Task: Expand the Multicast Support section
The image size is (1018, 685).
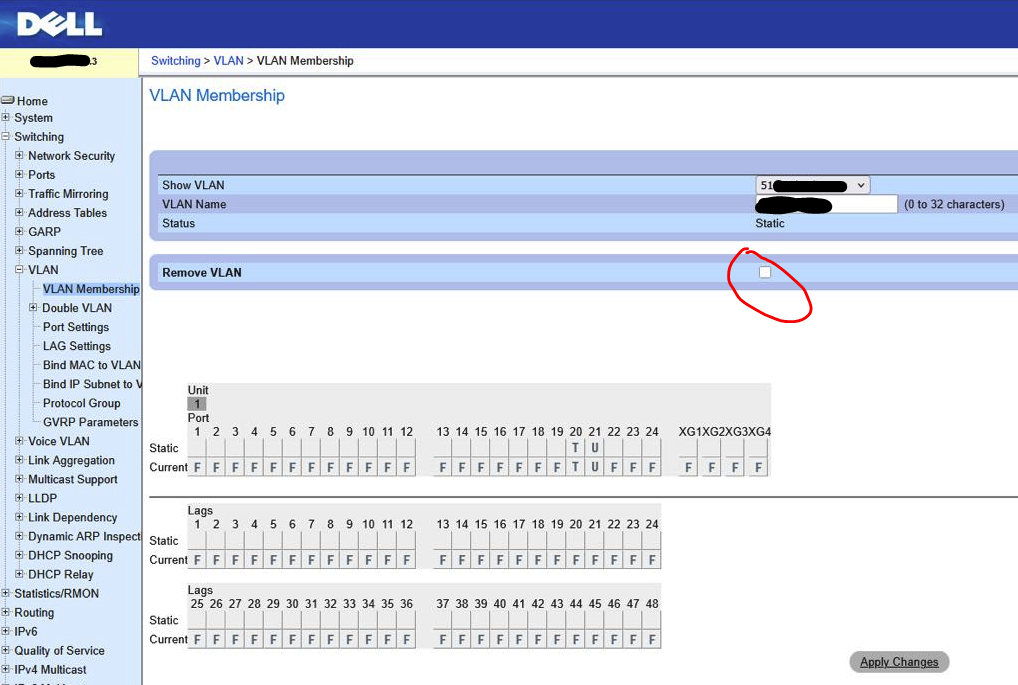Action: point(18,479)
